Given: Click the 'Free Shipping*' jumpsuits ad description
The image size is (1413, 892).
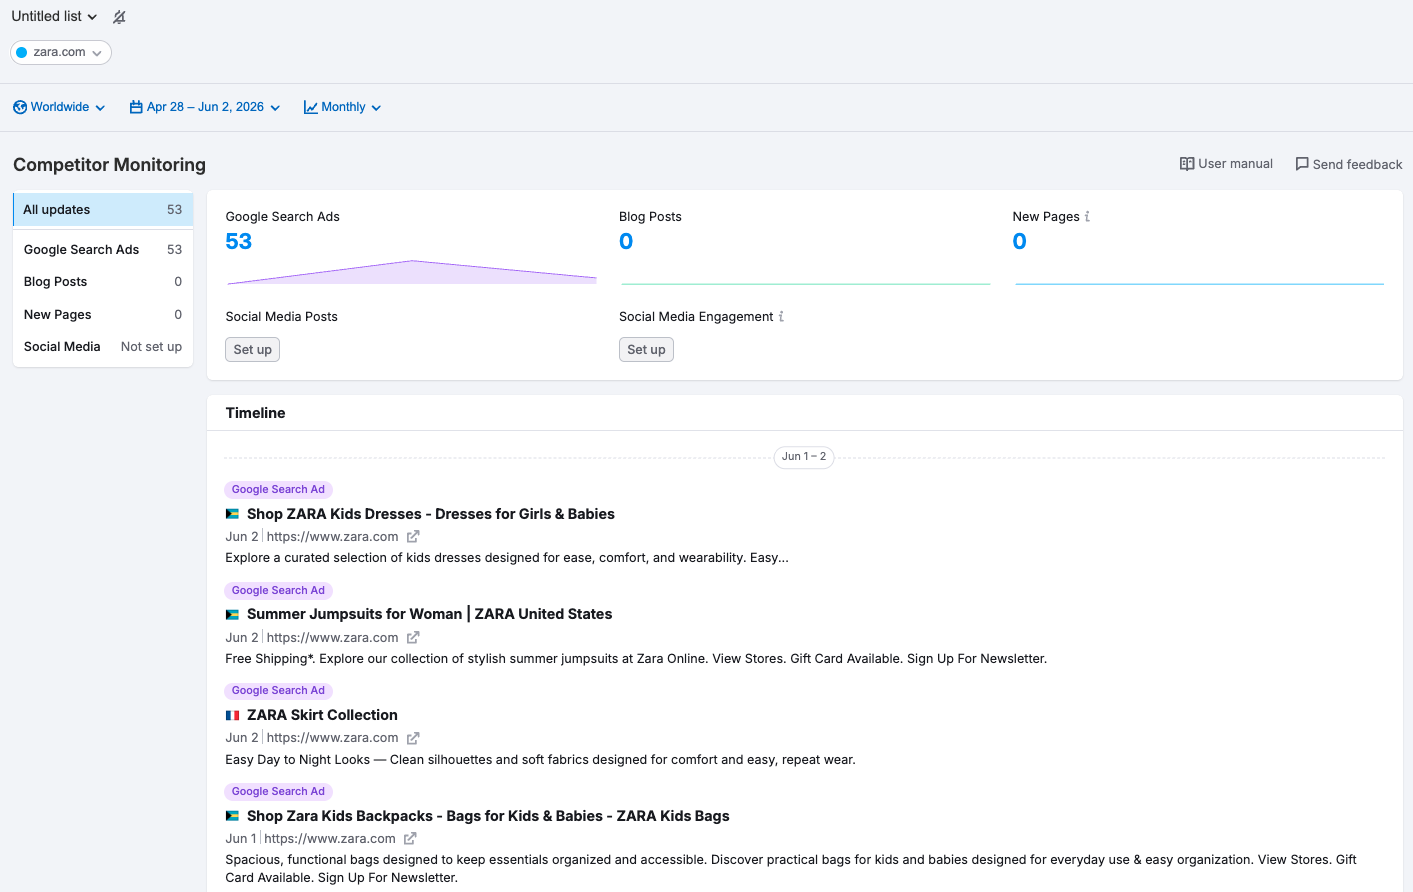Looking at the screenshot, I should pyautogui.click(x=636, y=659).
